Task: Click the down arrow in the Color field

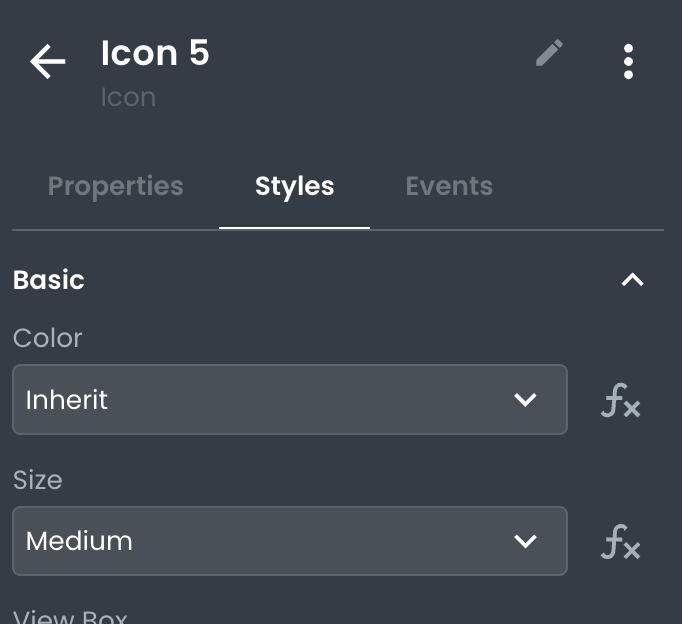Action: pos(525,400)
